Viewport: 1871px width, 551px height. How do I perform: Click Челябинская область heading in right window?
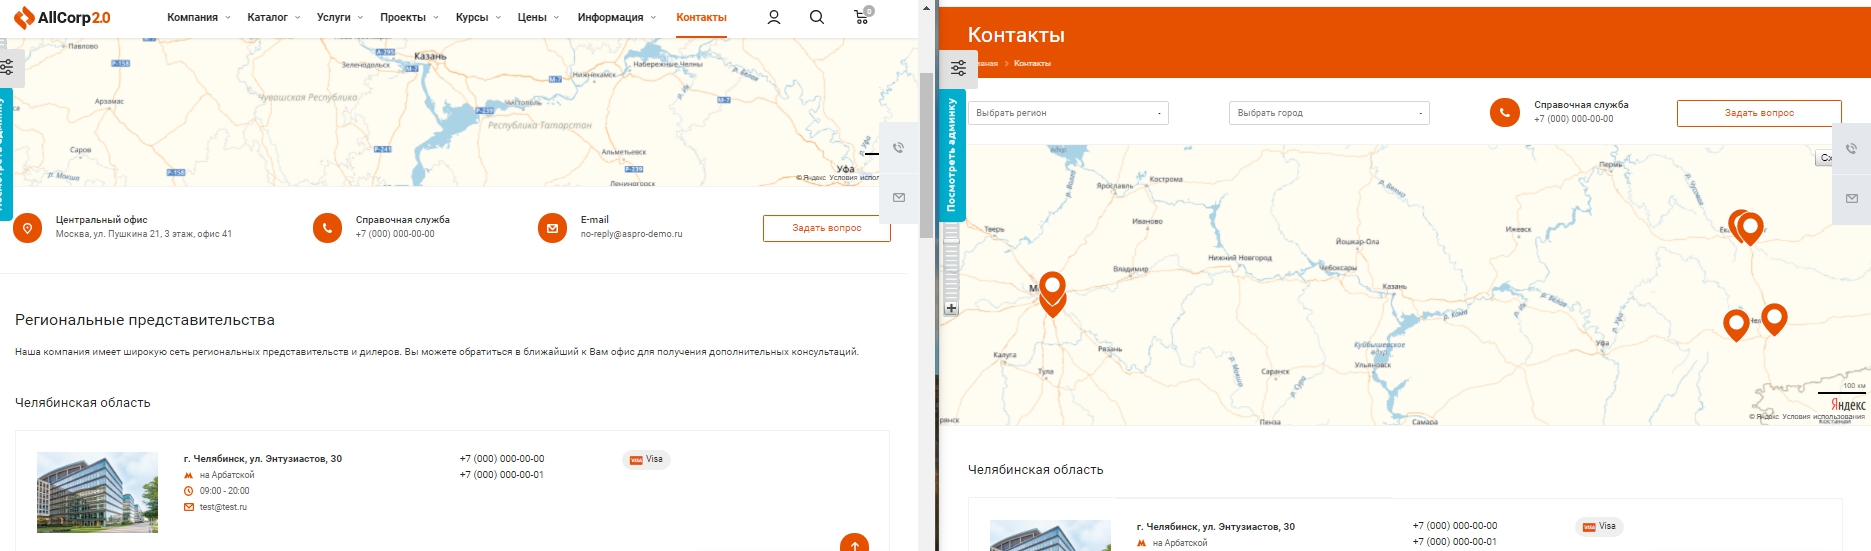click(x=1035, y=469)
